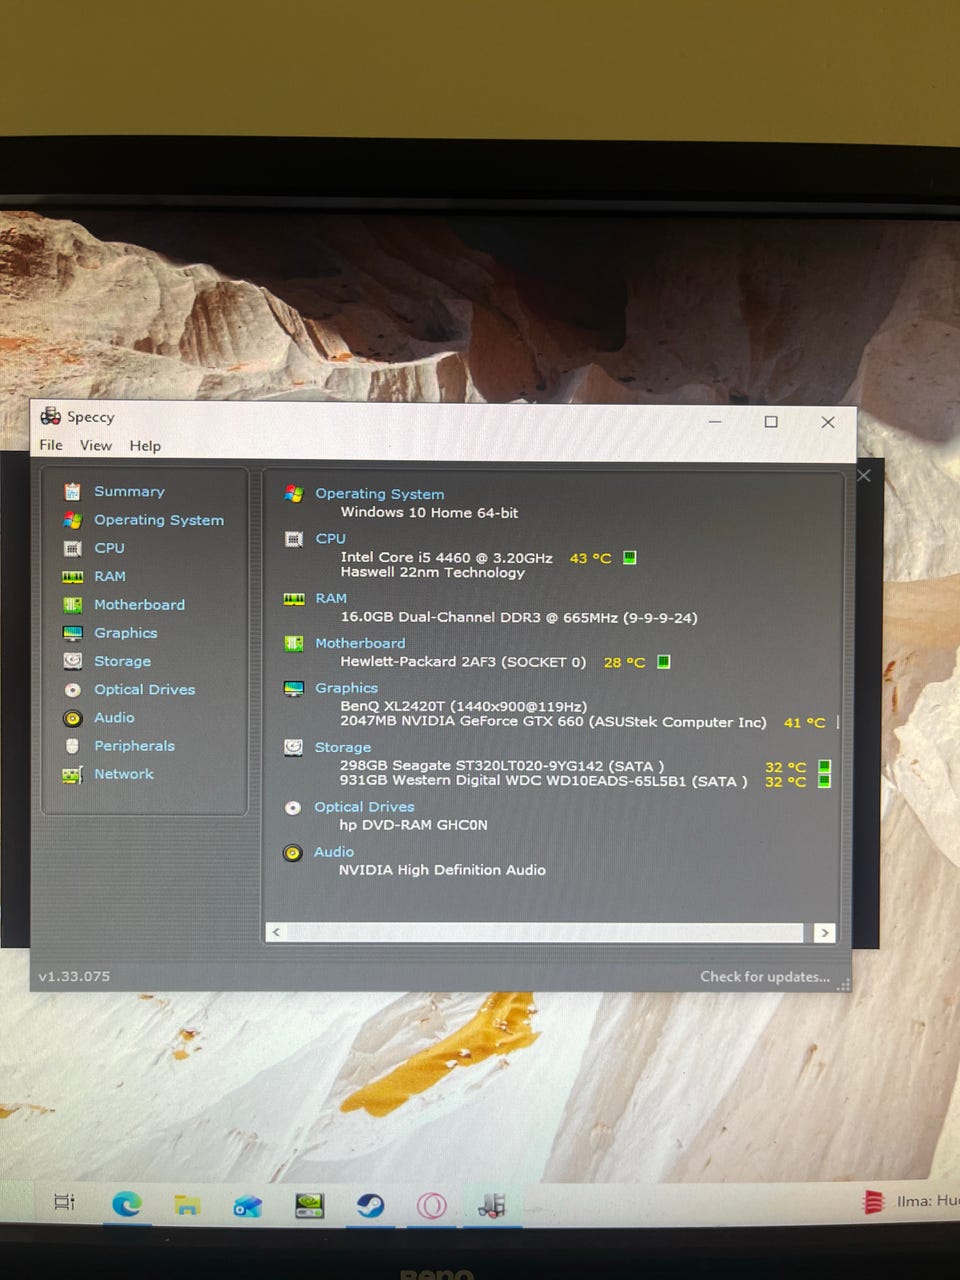Viewport: 960px width, 1280px height.
Task: Click the CPU heading link in summary
Action: 330,538
